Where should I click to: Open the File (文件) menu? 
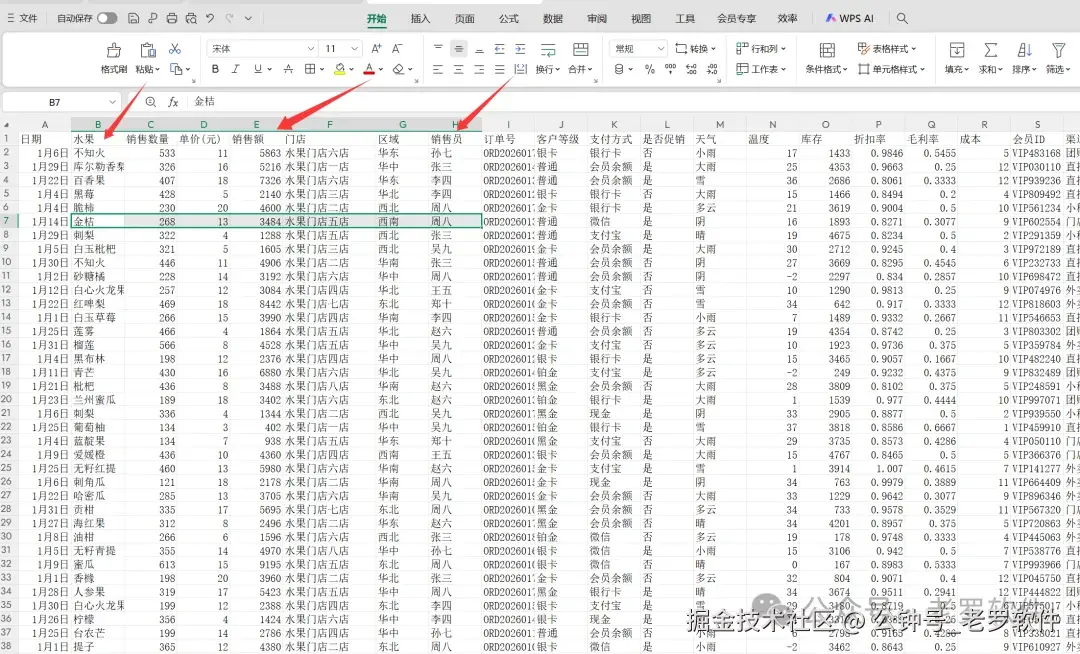(23, 19)
